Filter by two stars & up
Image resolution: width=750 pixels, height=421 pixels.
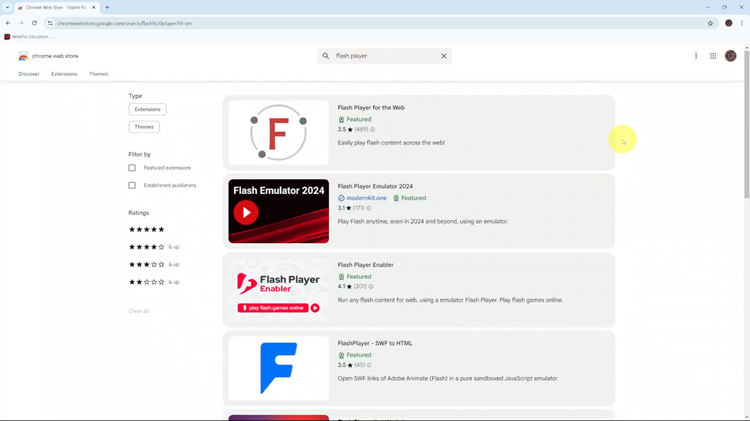[154, 282]
